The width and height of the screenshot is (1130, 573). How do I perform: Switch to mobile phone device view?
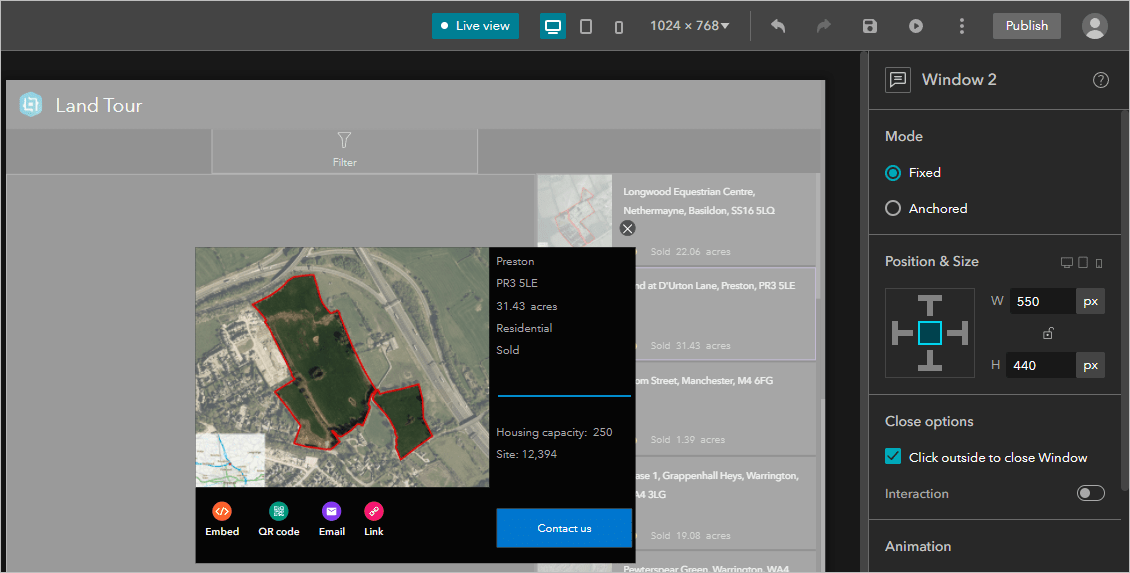pyautogui.click(x=618, y=27)
